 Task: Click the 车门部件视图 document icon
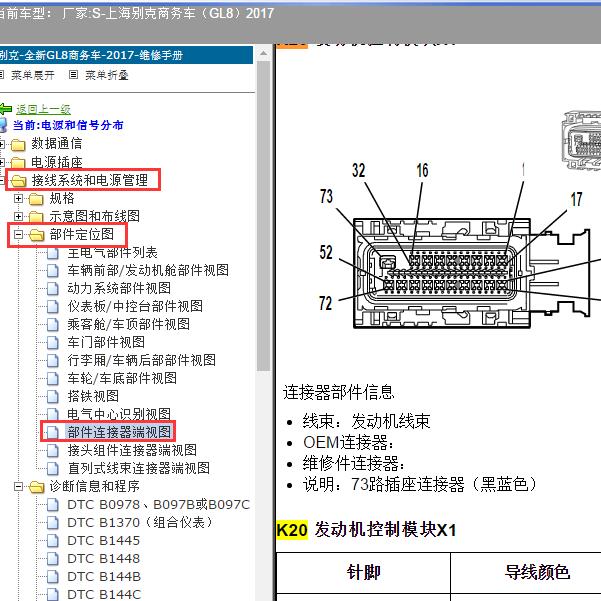click(x=53, y=343)
